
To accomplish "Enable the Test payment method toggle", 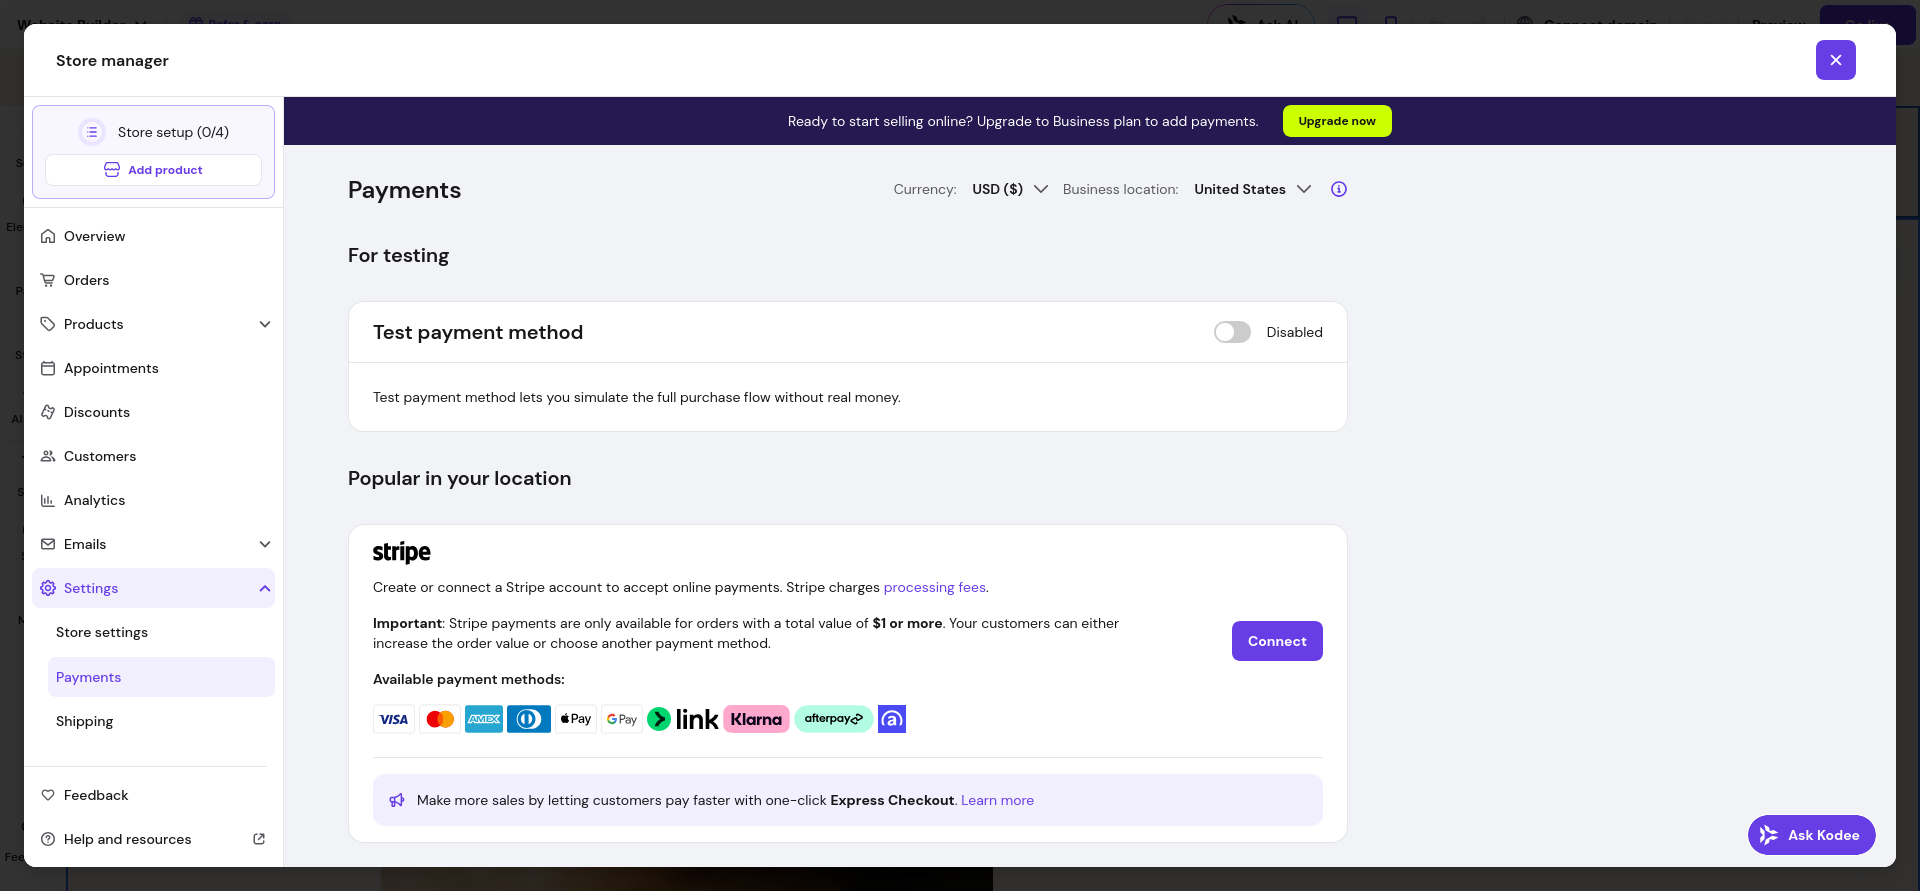I will (x=1232, y=332).
